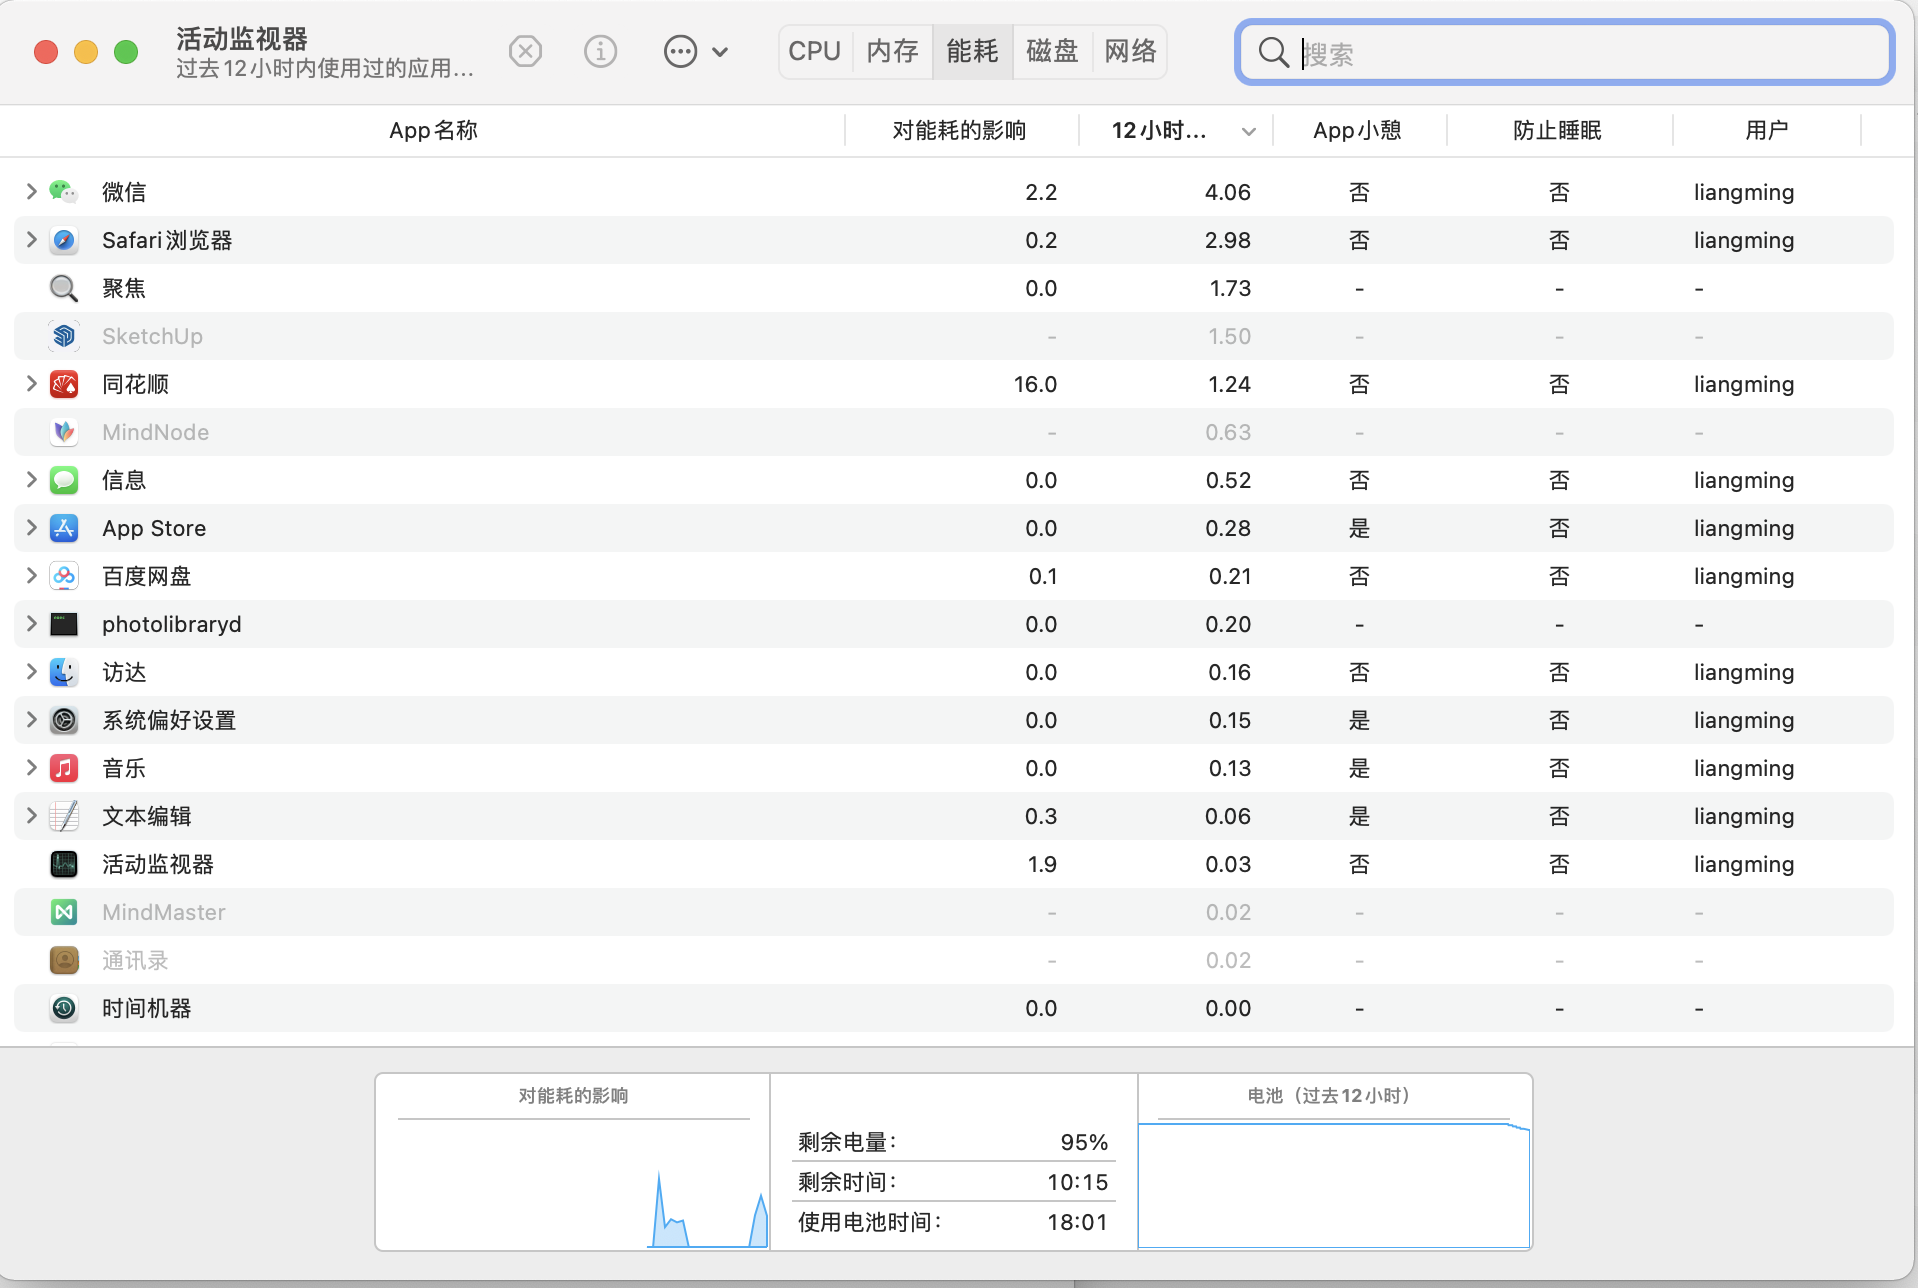
Task: Click the WeChat (微信) app icon
Action: pyautogui.click(x=64, y=192)
